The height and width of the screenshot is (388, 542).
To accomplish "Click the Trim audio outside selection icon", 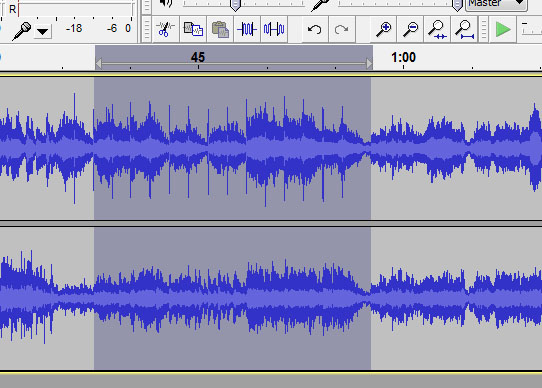I will pyautogui.click(x=247, y=29).
